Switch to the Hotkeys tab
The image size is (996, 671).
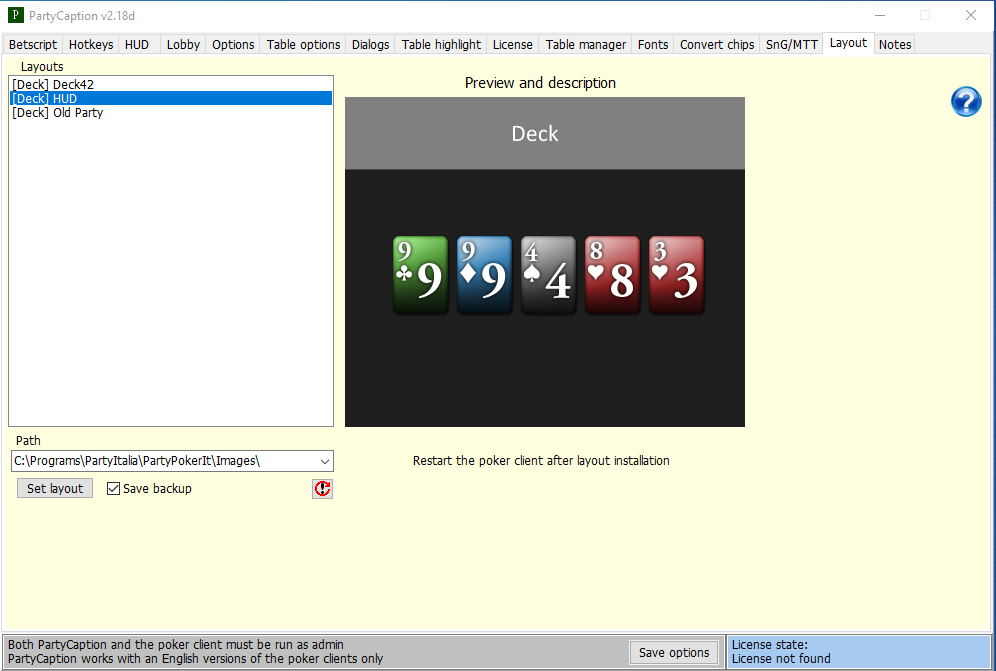click(91, 44)
